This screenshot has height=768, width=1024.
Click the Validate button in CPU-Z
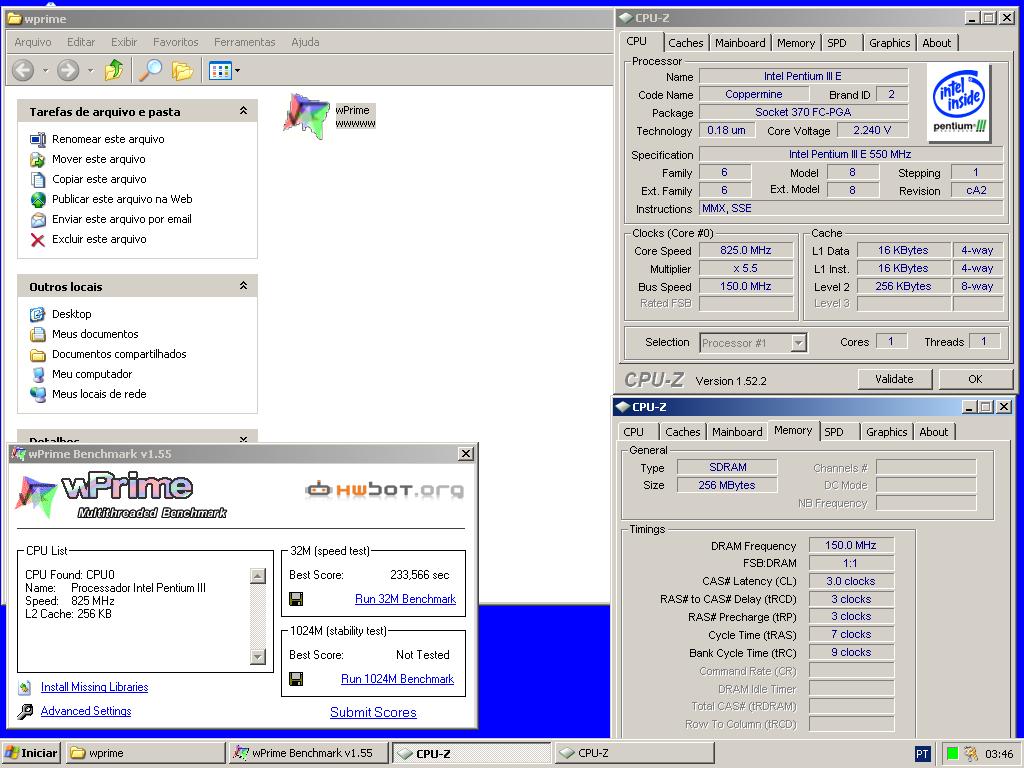click(894, 379)
